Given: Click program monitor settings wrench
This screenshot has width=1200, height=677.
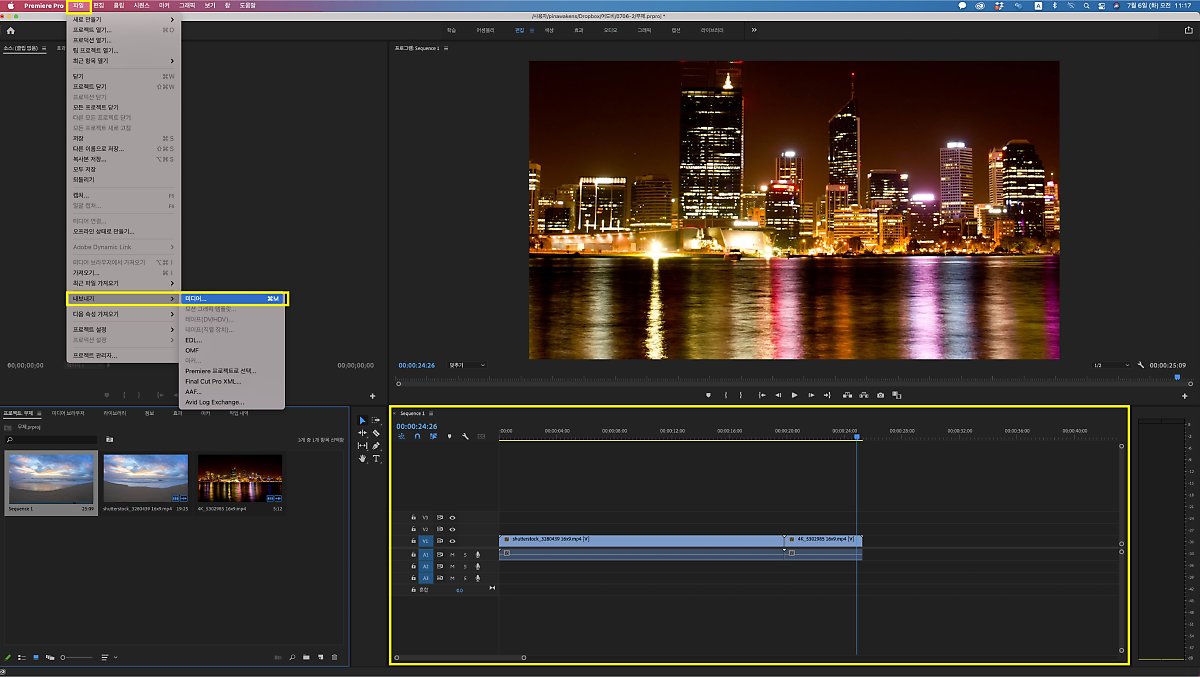Looking at the screenshot, I should (x=1141, y=365).
